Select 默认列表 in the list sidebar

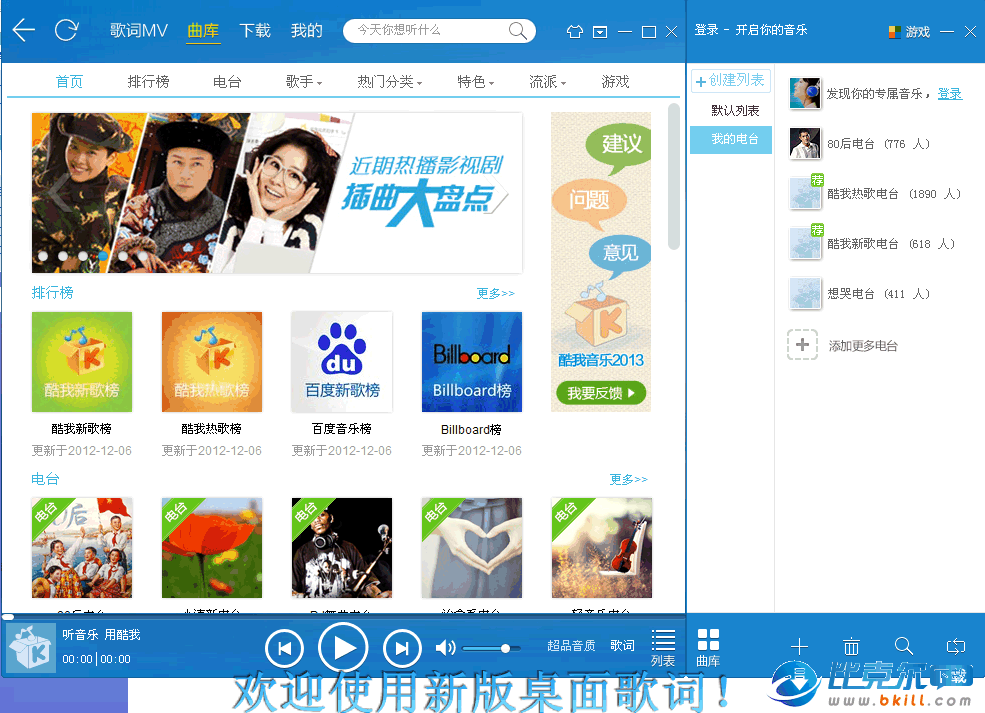click(x=735, y=111)
